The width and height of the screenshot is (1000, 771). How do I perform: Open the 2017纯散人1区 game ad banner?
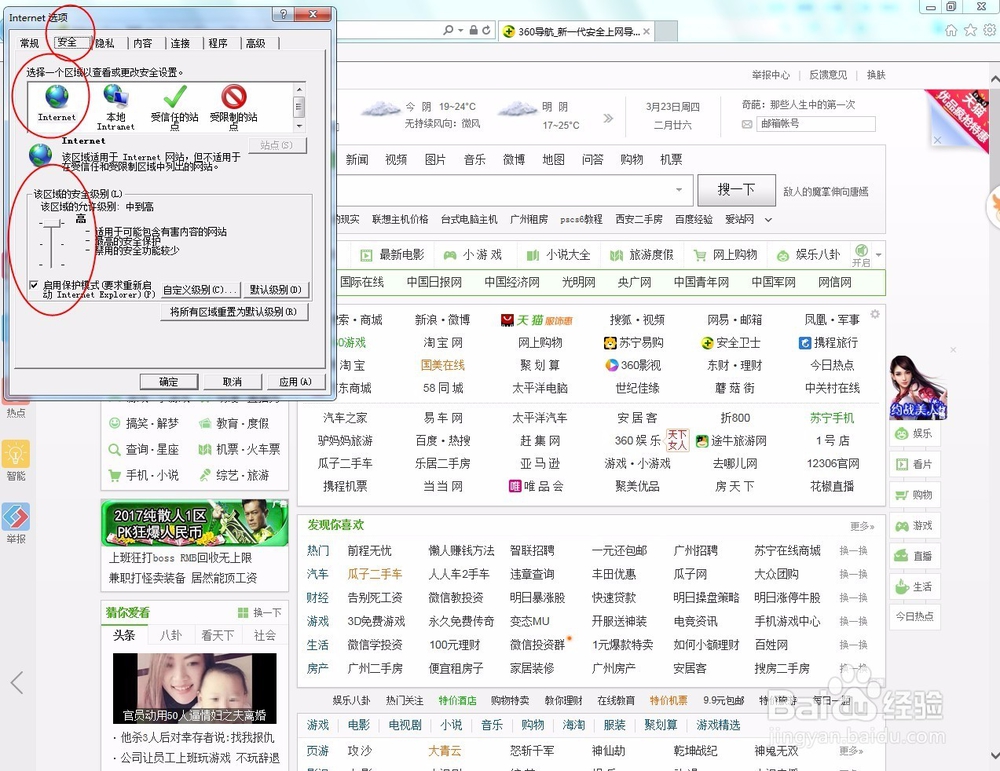[x=195, y=523]
